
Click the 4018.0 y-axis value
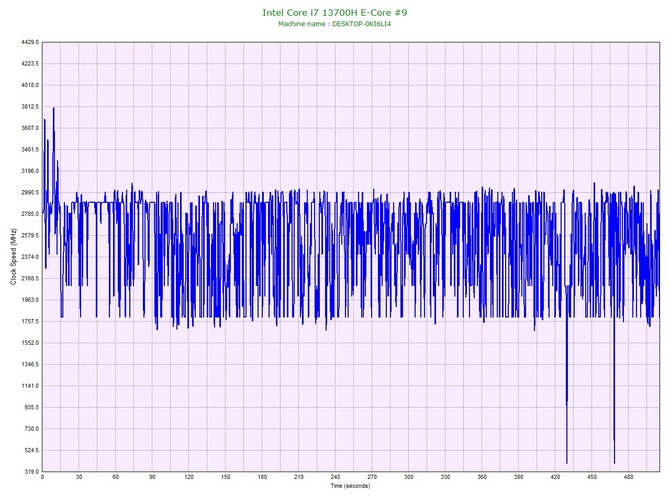29,85
